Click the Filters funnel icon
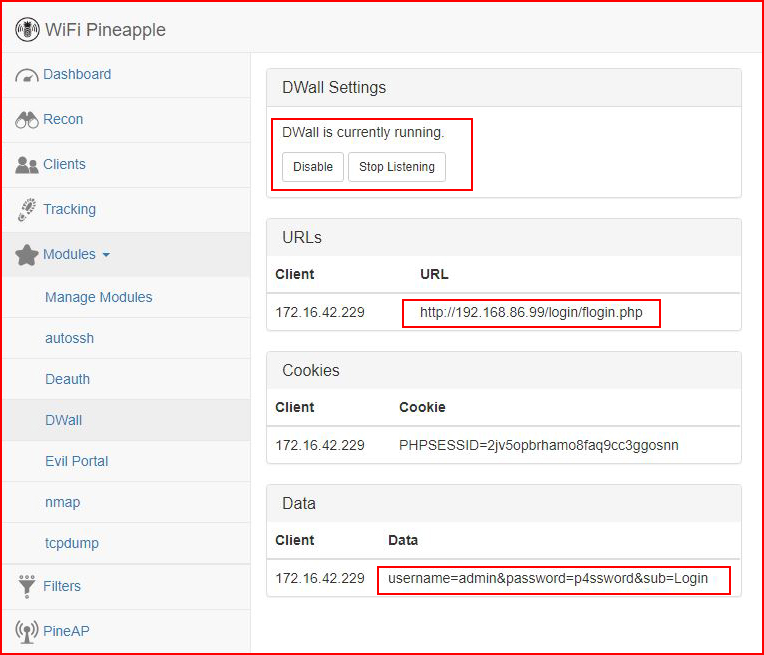The height and width of the screenshot is (655, 764). point(26,586)
